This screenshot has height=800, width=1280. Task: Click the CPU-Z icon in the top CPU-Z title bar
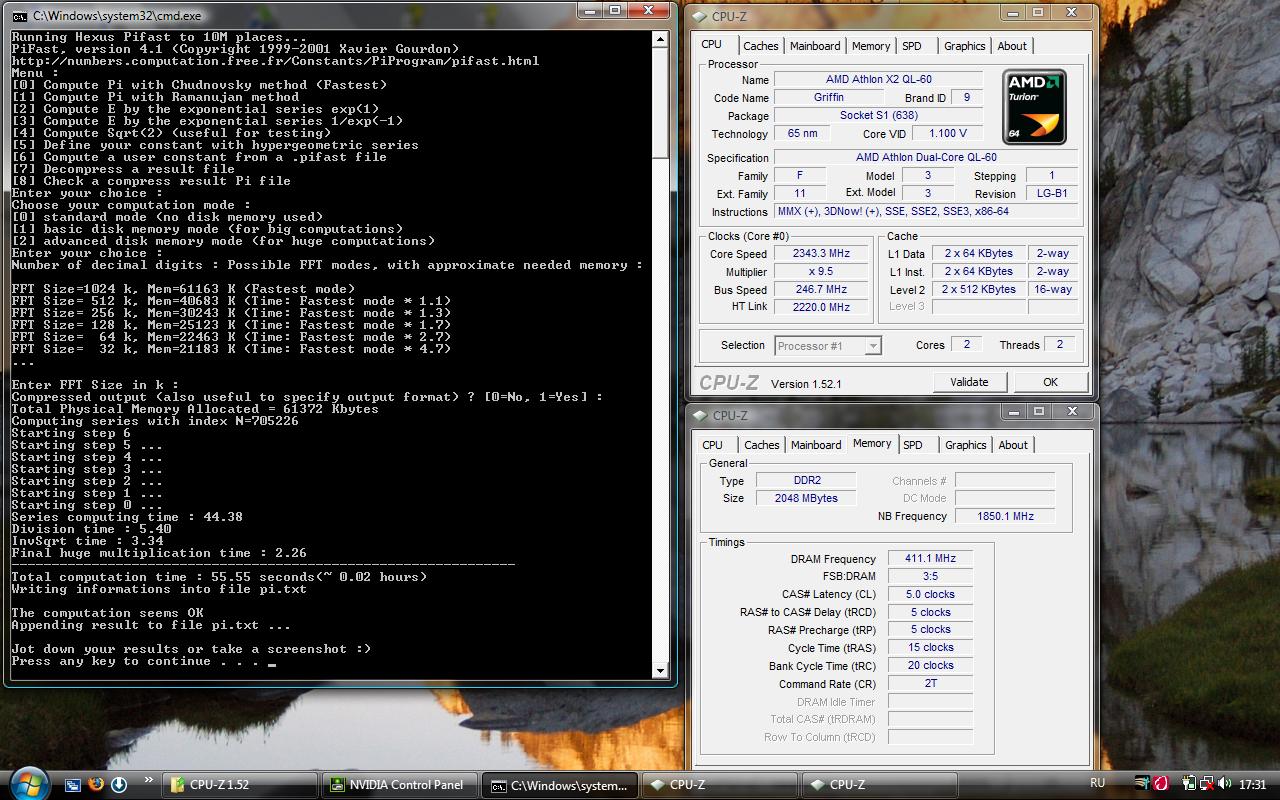click(699, 16)
